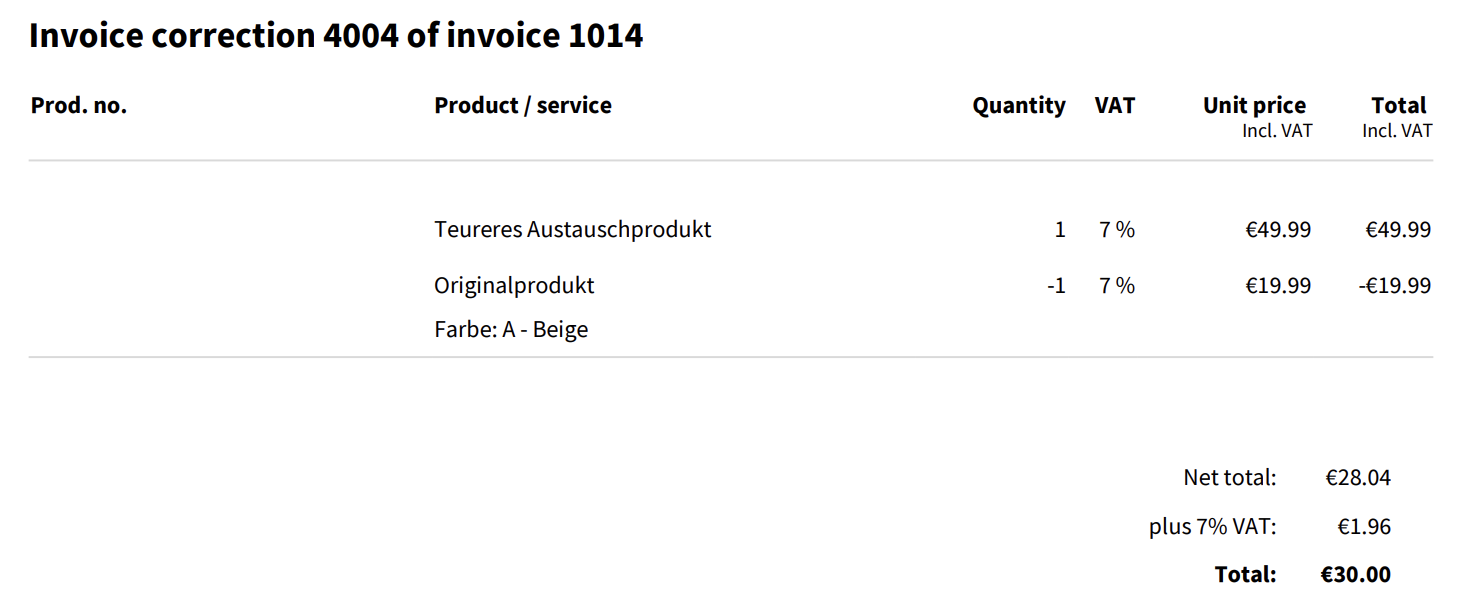Click the invoice correction 4004 heading
1470x612 pixels.
pyautogui.click(x=336, y=36)
